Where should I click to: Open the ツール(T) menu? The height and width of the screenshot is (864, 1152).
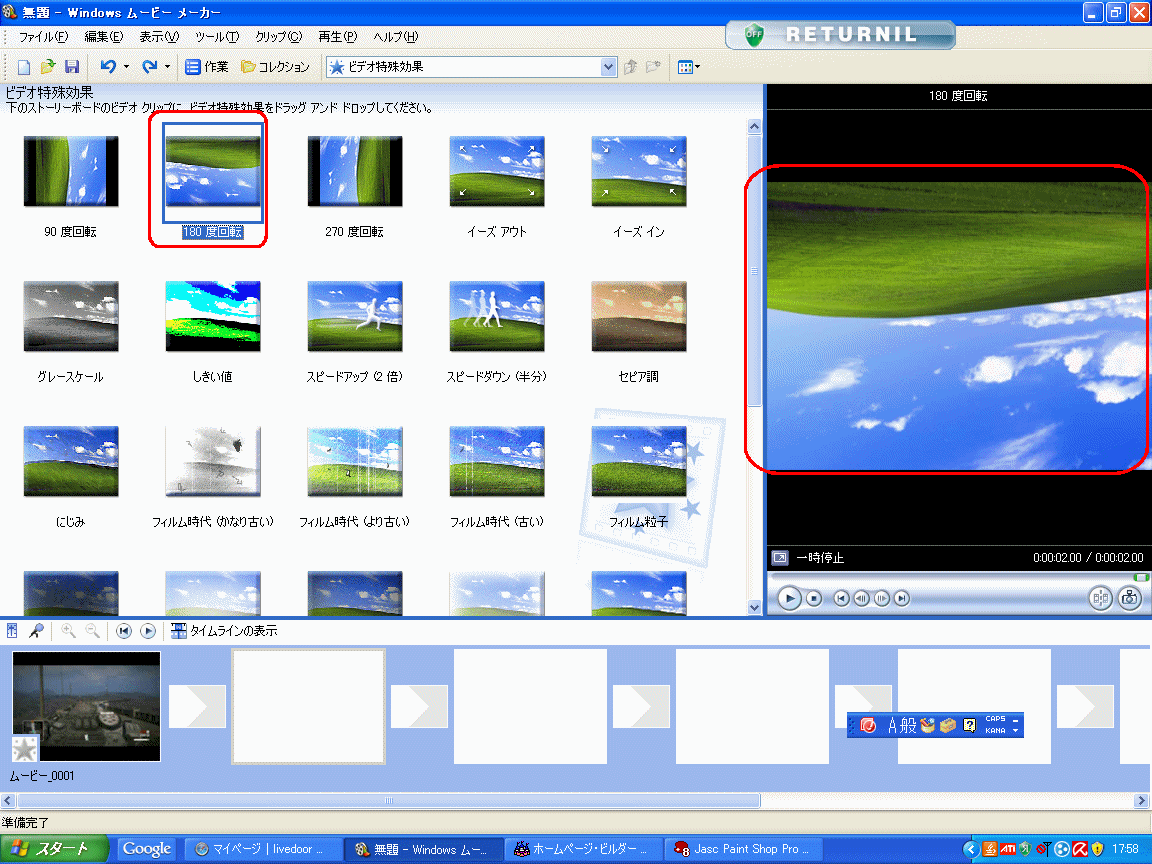click(x=217, y=37)
